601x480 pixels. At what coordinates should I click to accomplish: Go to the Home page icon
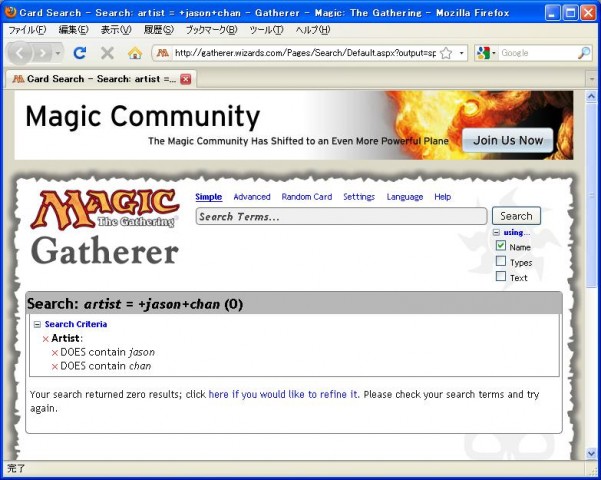coord(135,53)
